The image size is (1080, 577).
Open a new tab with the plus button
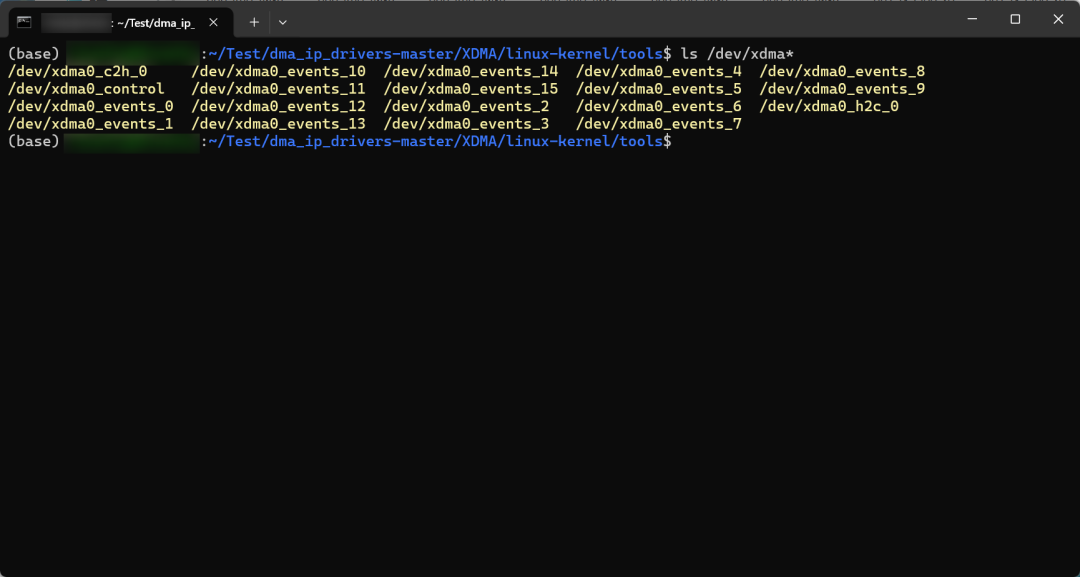[x=253, y=21]
